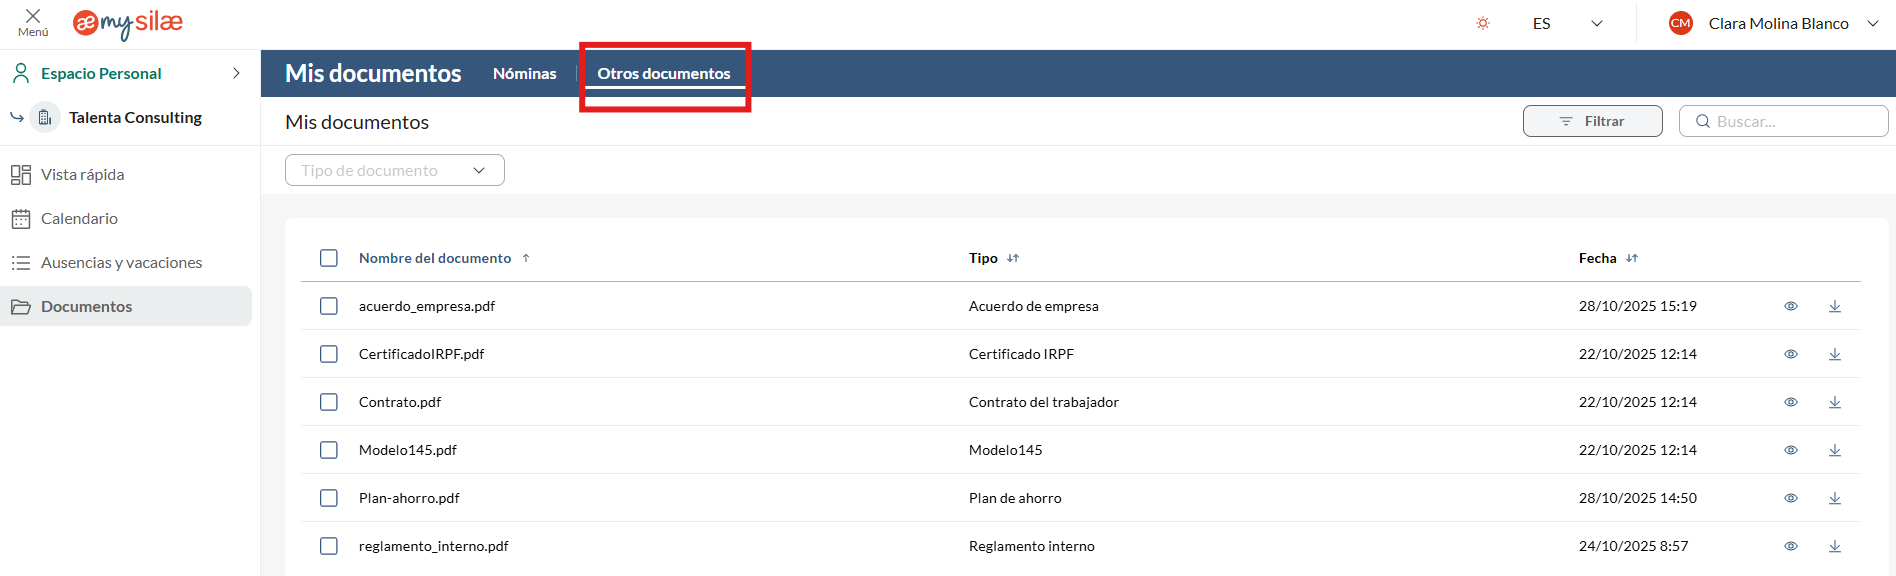Click the Filtrar button
The width and height of the screenshot is (1896, 576).
tap(1592, 121)
